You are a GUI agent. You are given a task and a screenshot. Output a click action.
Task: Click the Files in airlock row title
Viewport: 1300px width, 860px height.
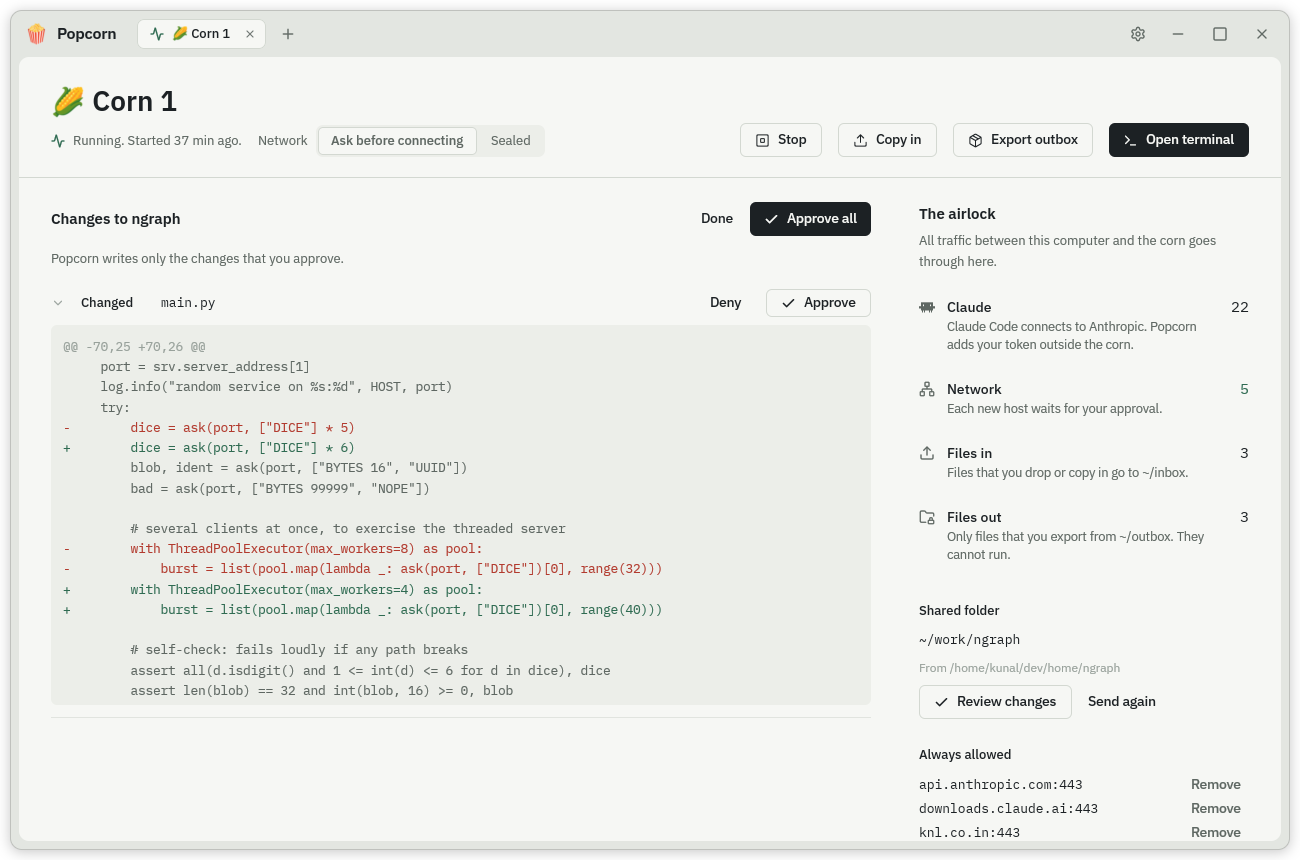point(969,454)
